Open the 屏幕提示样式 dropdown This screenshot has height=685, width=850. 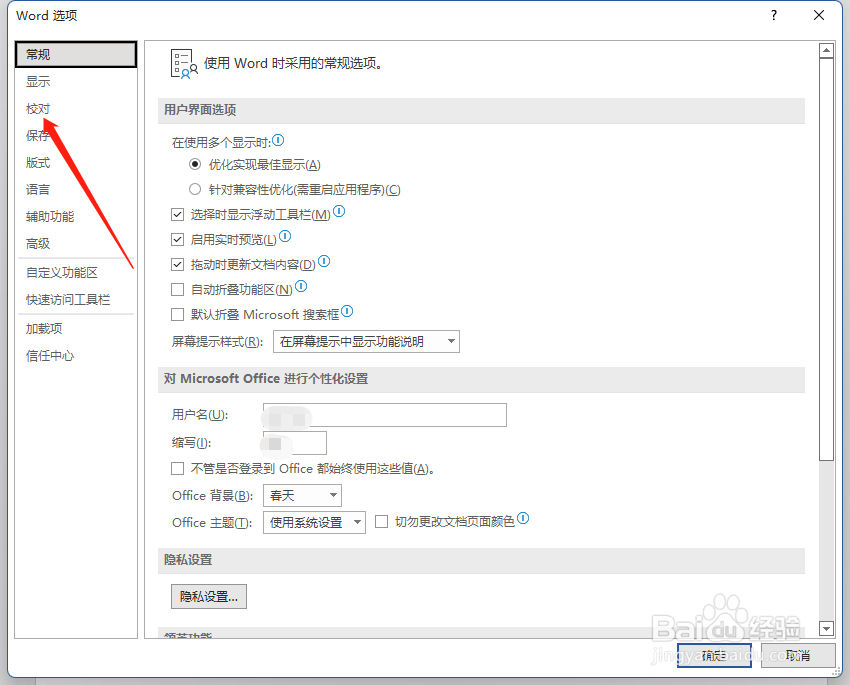tap(366, 341)
